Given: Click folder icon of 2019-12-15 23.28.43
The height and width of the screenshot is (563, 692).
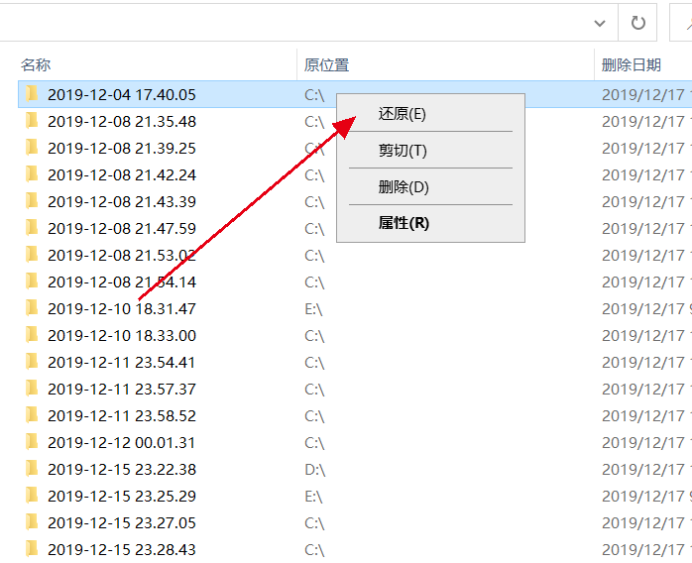Looking at the screenshot, I should tap(32, 549).
